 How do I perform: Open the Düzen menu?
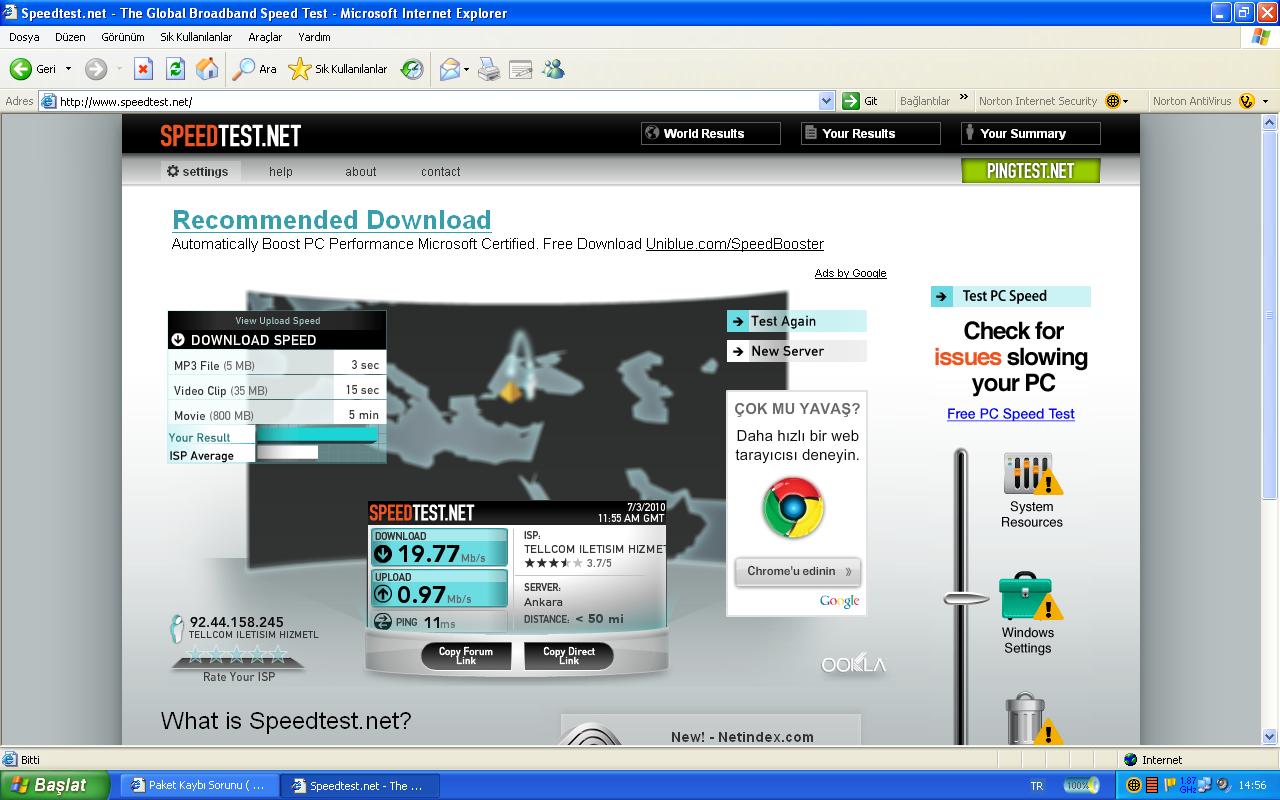pyautogui.click(x=70, y=37)
